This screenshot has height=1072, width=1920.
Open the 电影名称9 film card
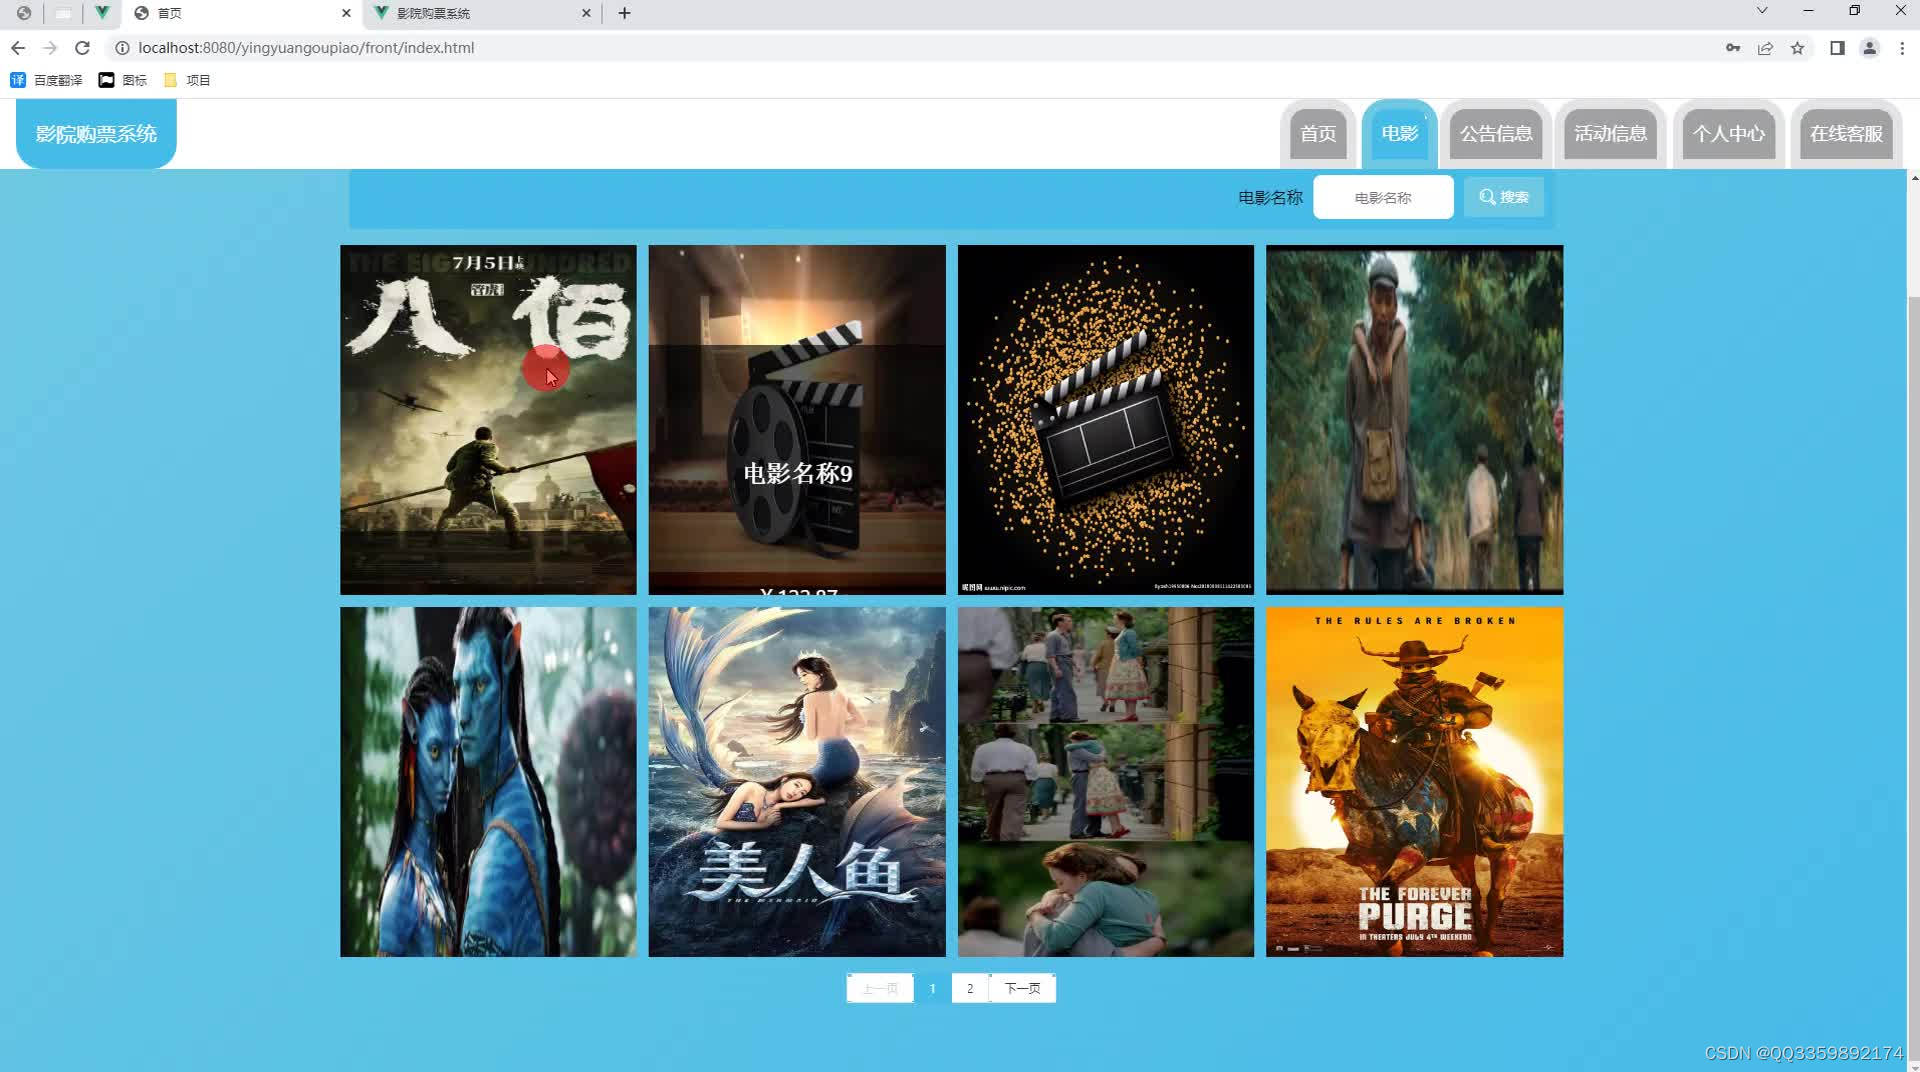click(797, 420)
